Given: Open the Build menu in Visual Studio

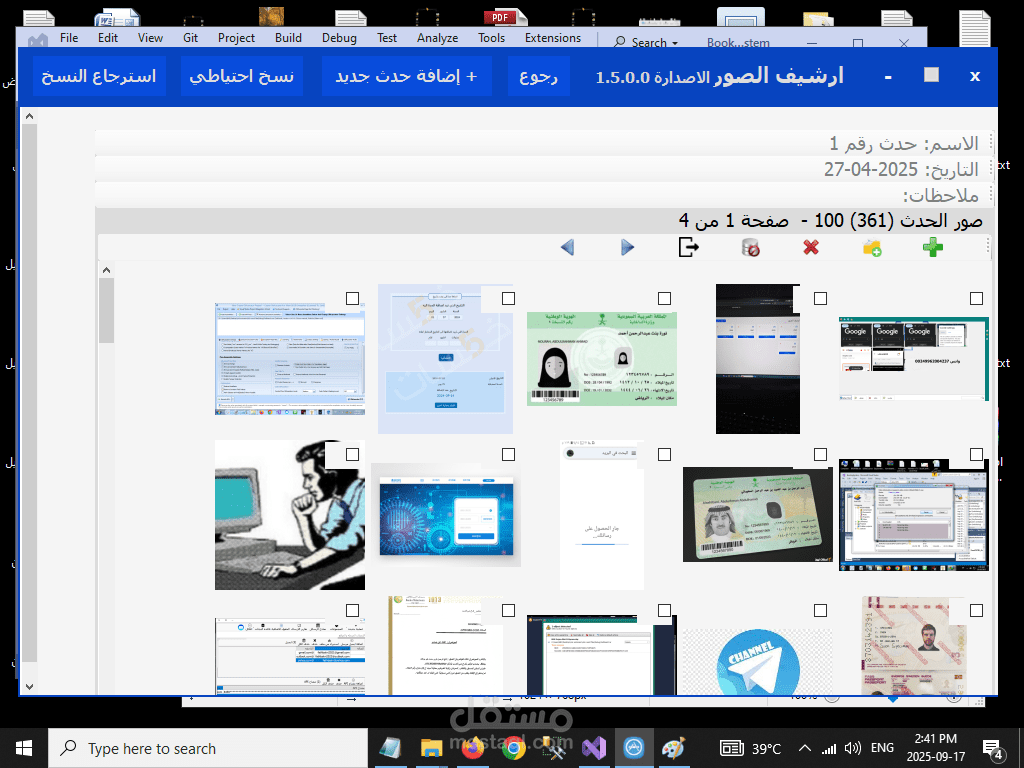Looking at the screenshot, I should click(288, 38).
